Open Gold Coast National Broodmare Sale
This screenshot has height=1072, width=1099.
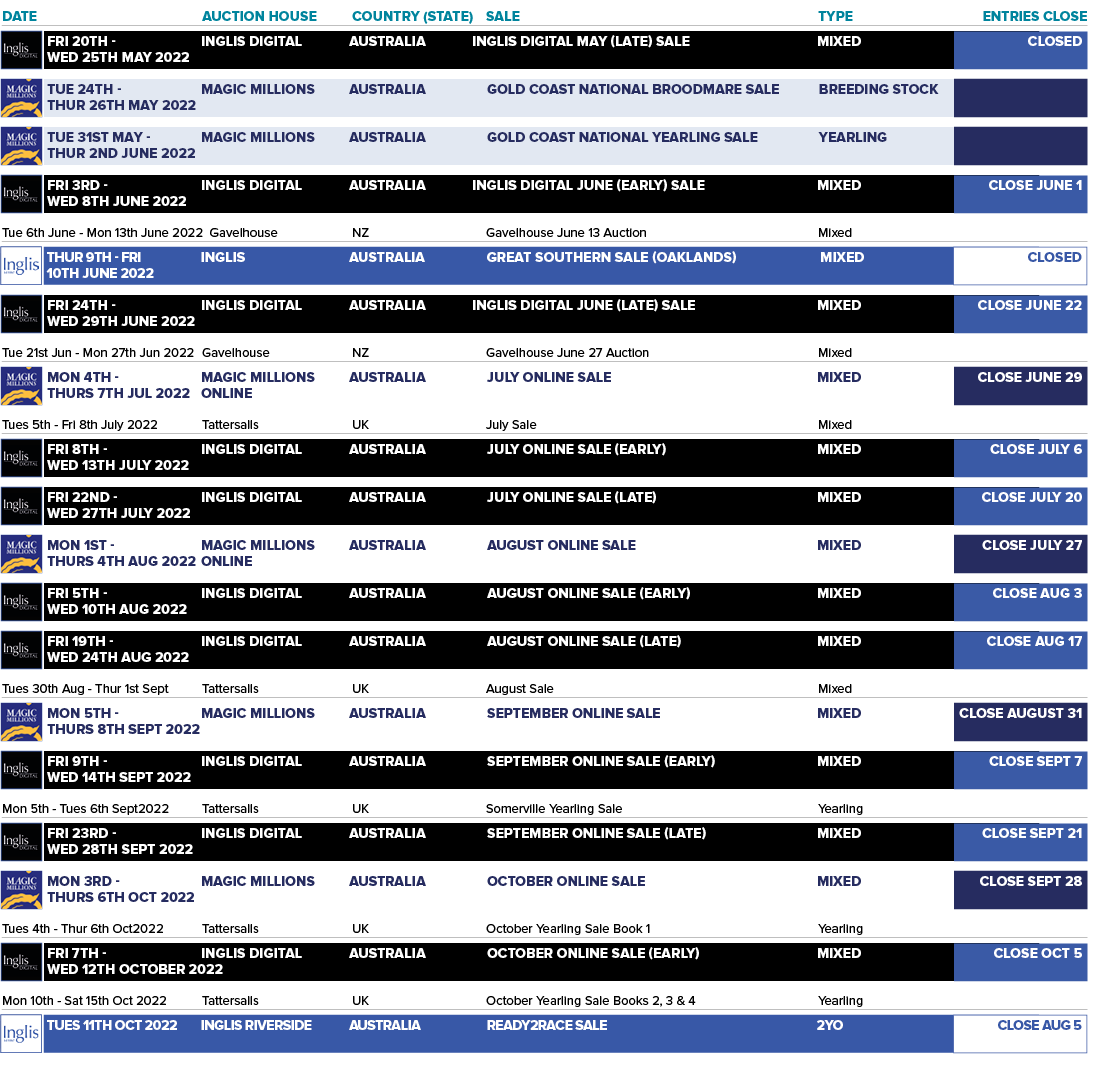pyautogui.click(x=633, y=89)
